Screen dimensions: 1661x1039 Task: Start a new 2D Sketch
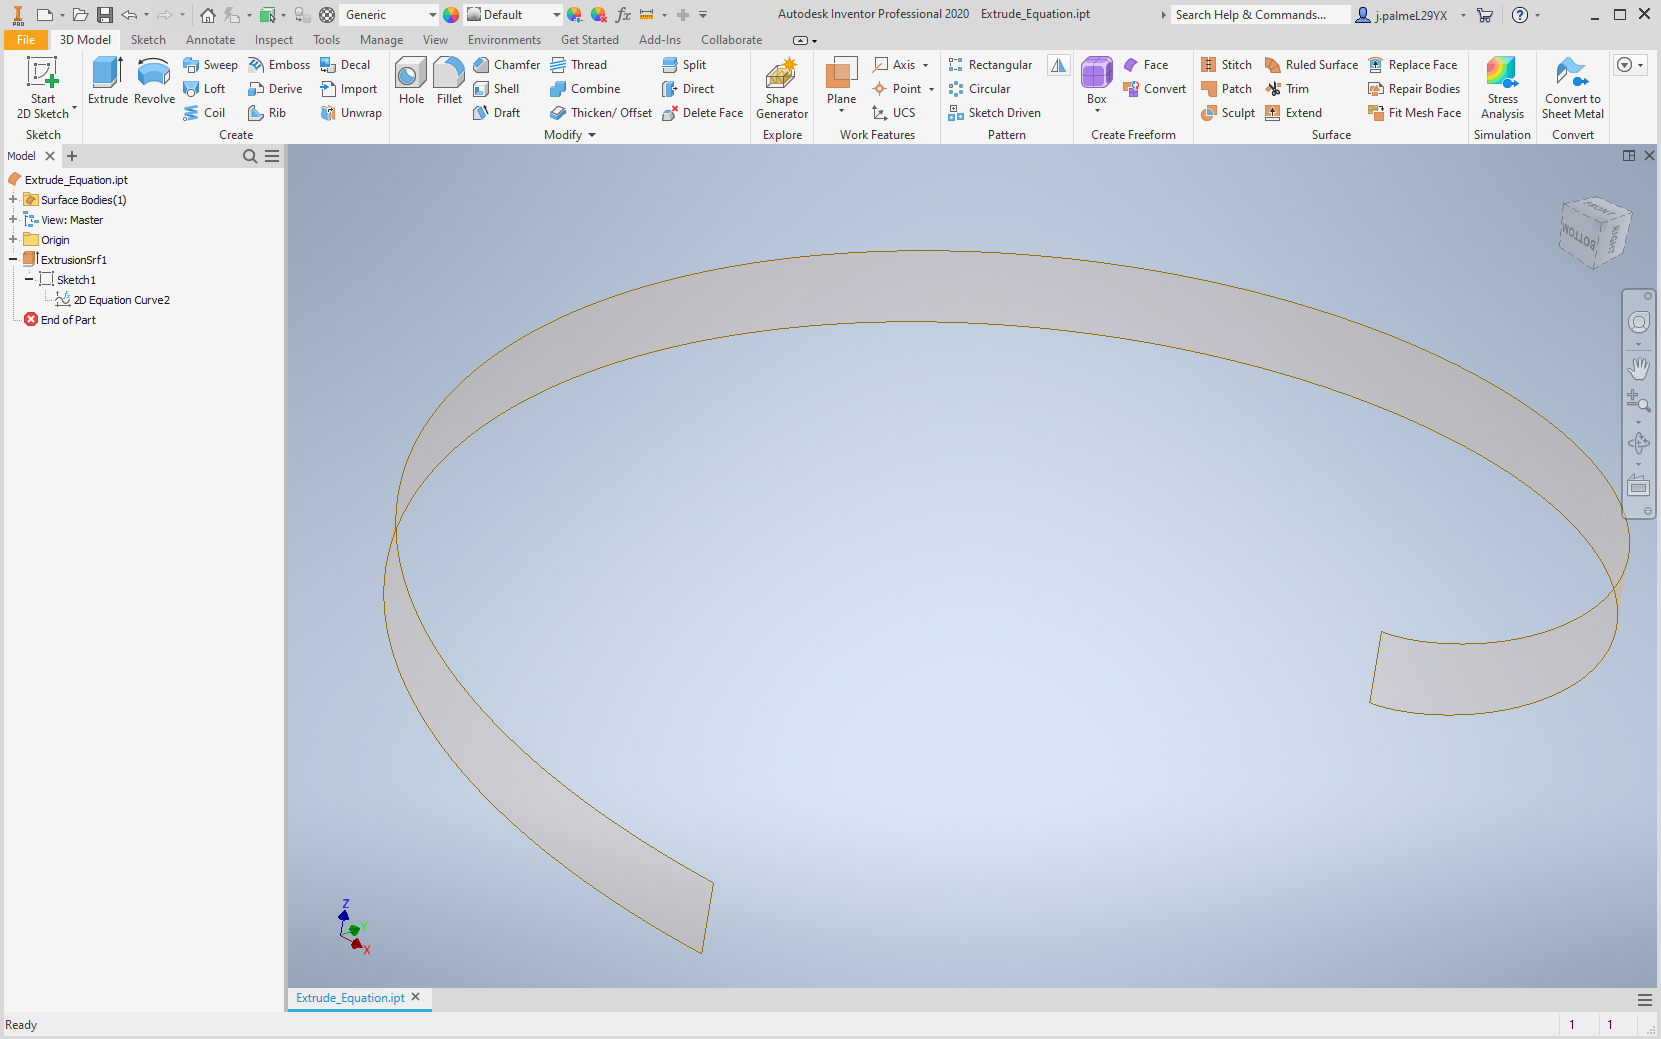pyautogui.click(x=43, y=88)
